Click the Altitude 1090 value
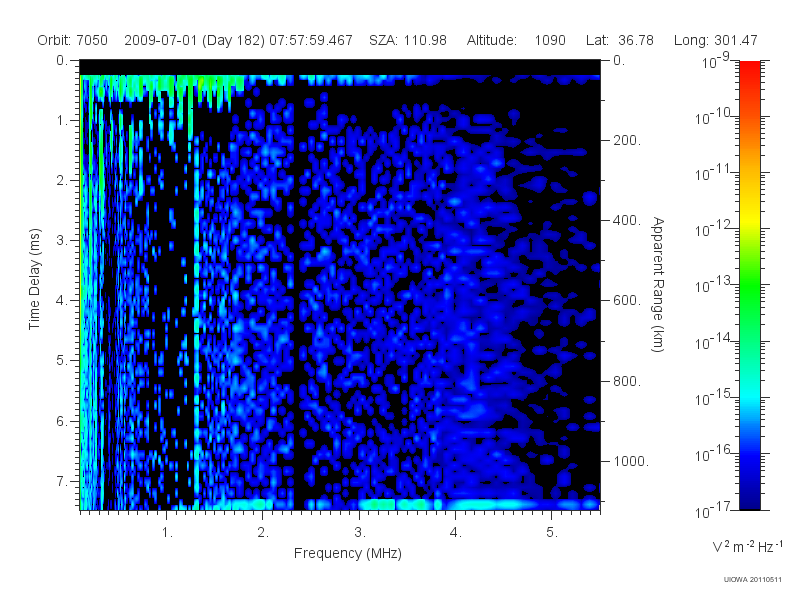The height and width of the screenshot is (600, 800). tap(550, 40)
